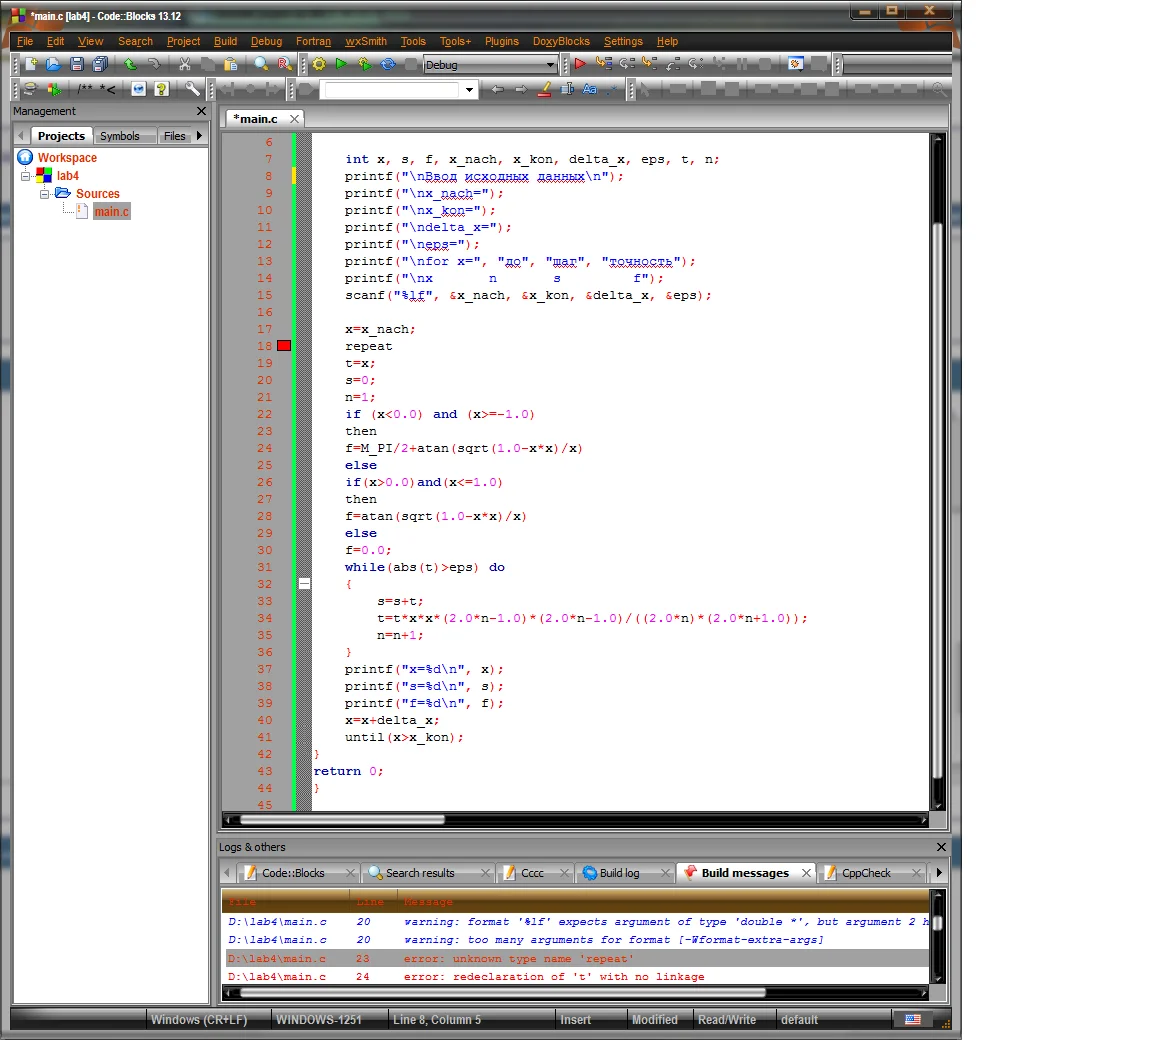This screenshot has width=1152, height=1040.
Task: Click the Save file floppy icon
Action: (77, 64)
